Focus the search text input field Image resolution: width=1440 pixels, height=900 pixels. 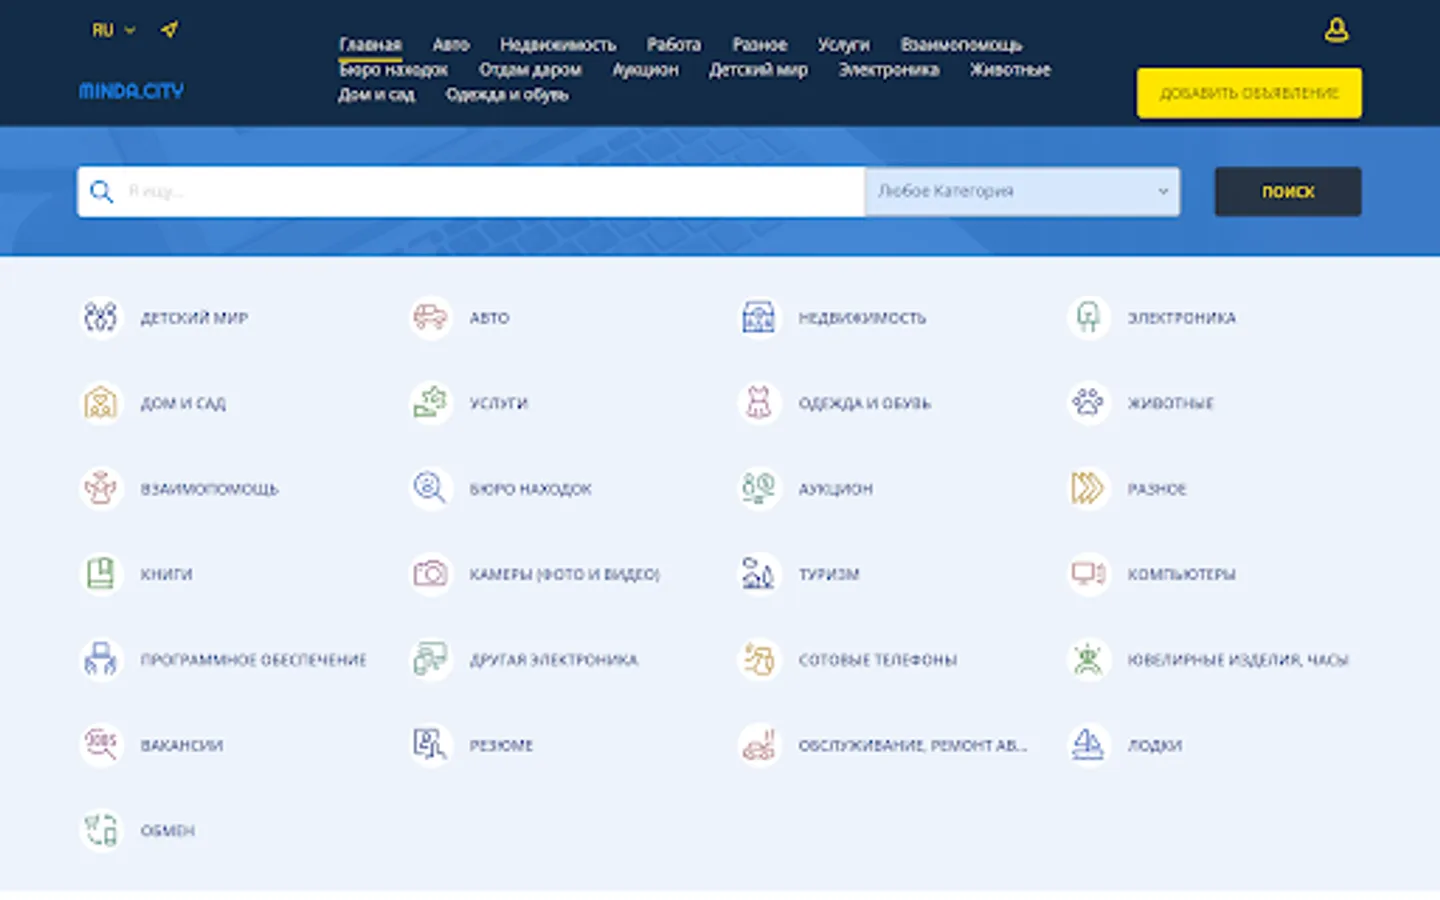point(490,191)
